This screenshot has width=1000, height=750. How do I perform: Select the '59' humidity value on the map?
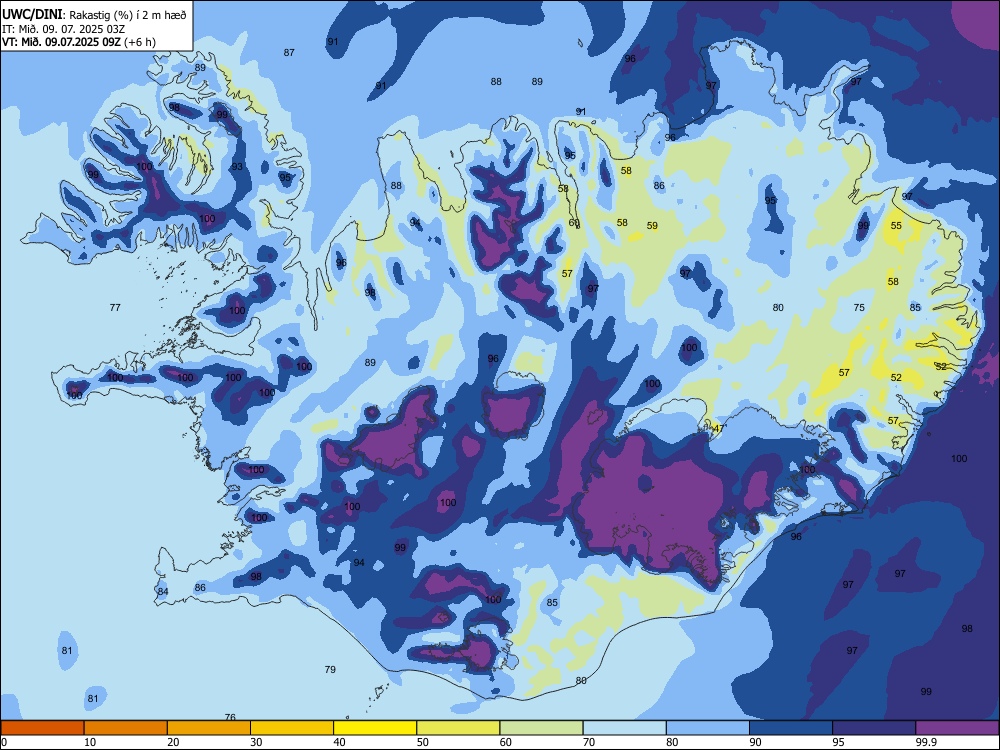coord(652,226)
